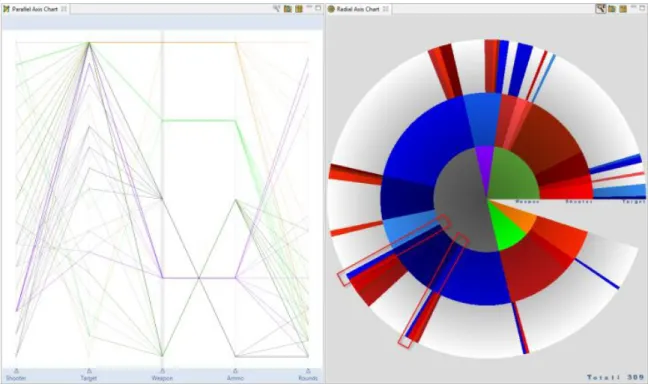Minimize the Radial Axis Chart panel
This screenshot has height=384, width=648.
pyautogui.click(x=634, y=7)
